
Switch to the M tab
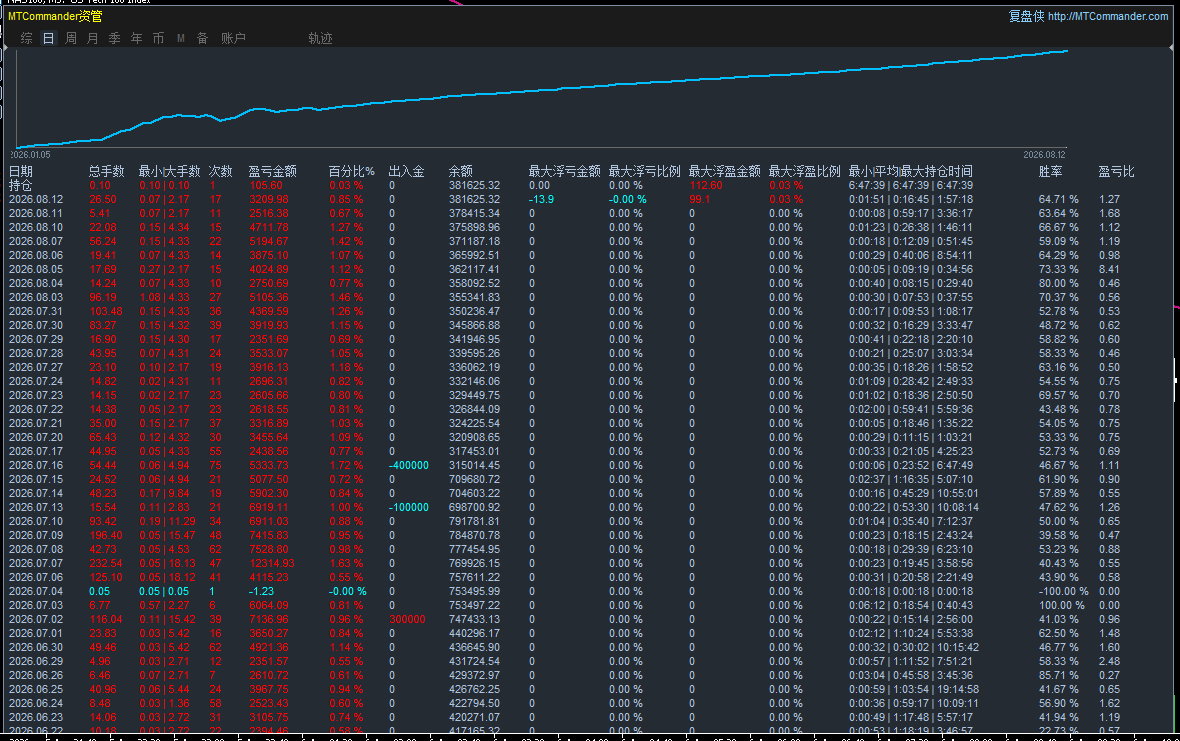pos(181,38)
